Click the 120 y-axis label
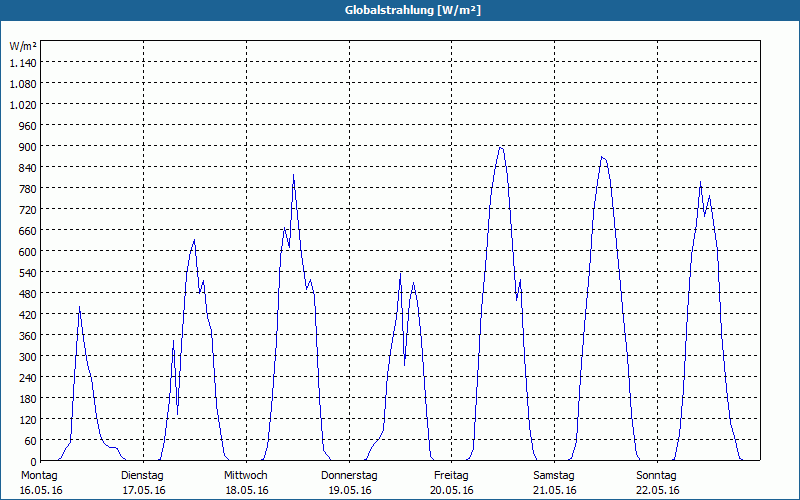This screenshot has width=800, height=500. pos(28,419)
